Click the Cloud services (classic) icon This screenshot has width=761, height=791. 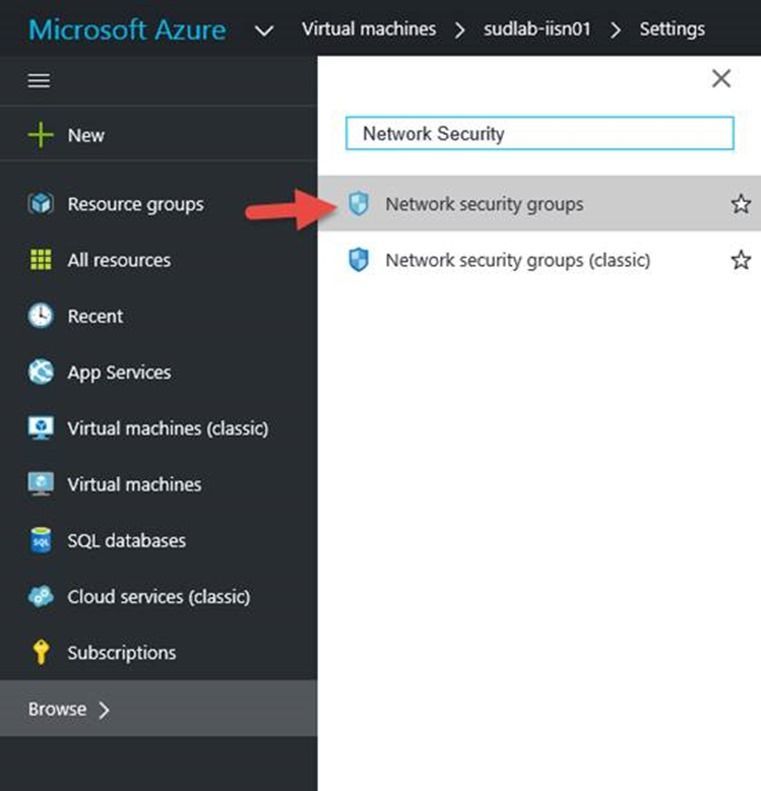point(40,597)
